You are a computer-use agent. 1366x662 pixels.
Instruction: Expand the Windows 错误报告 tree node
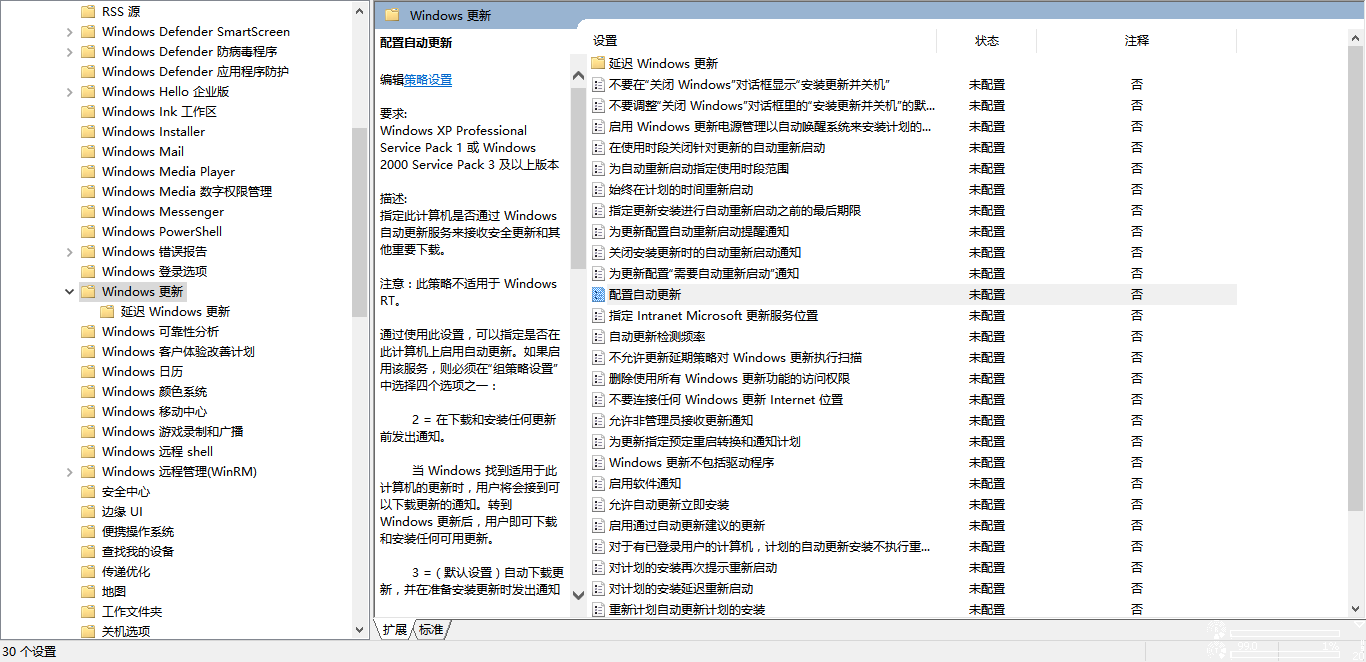click(x=69, y=252)
